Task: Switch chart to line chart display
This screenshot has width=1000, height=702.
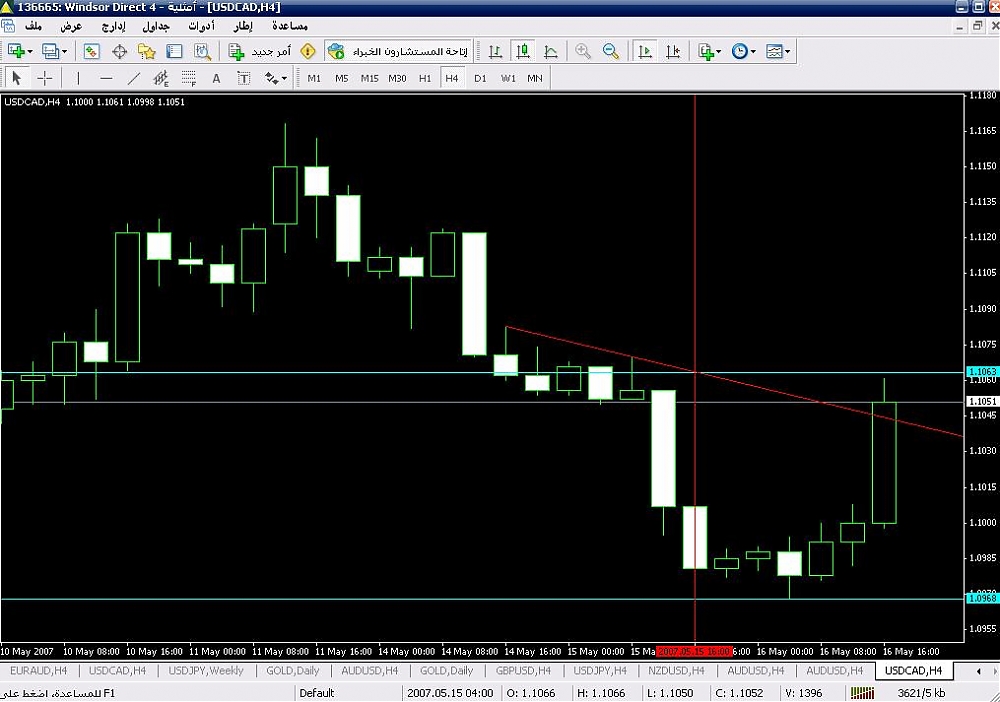Action: [551, 52]
